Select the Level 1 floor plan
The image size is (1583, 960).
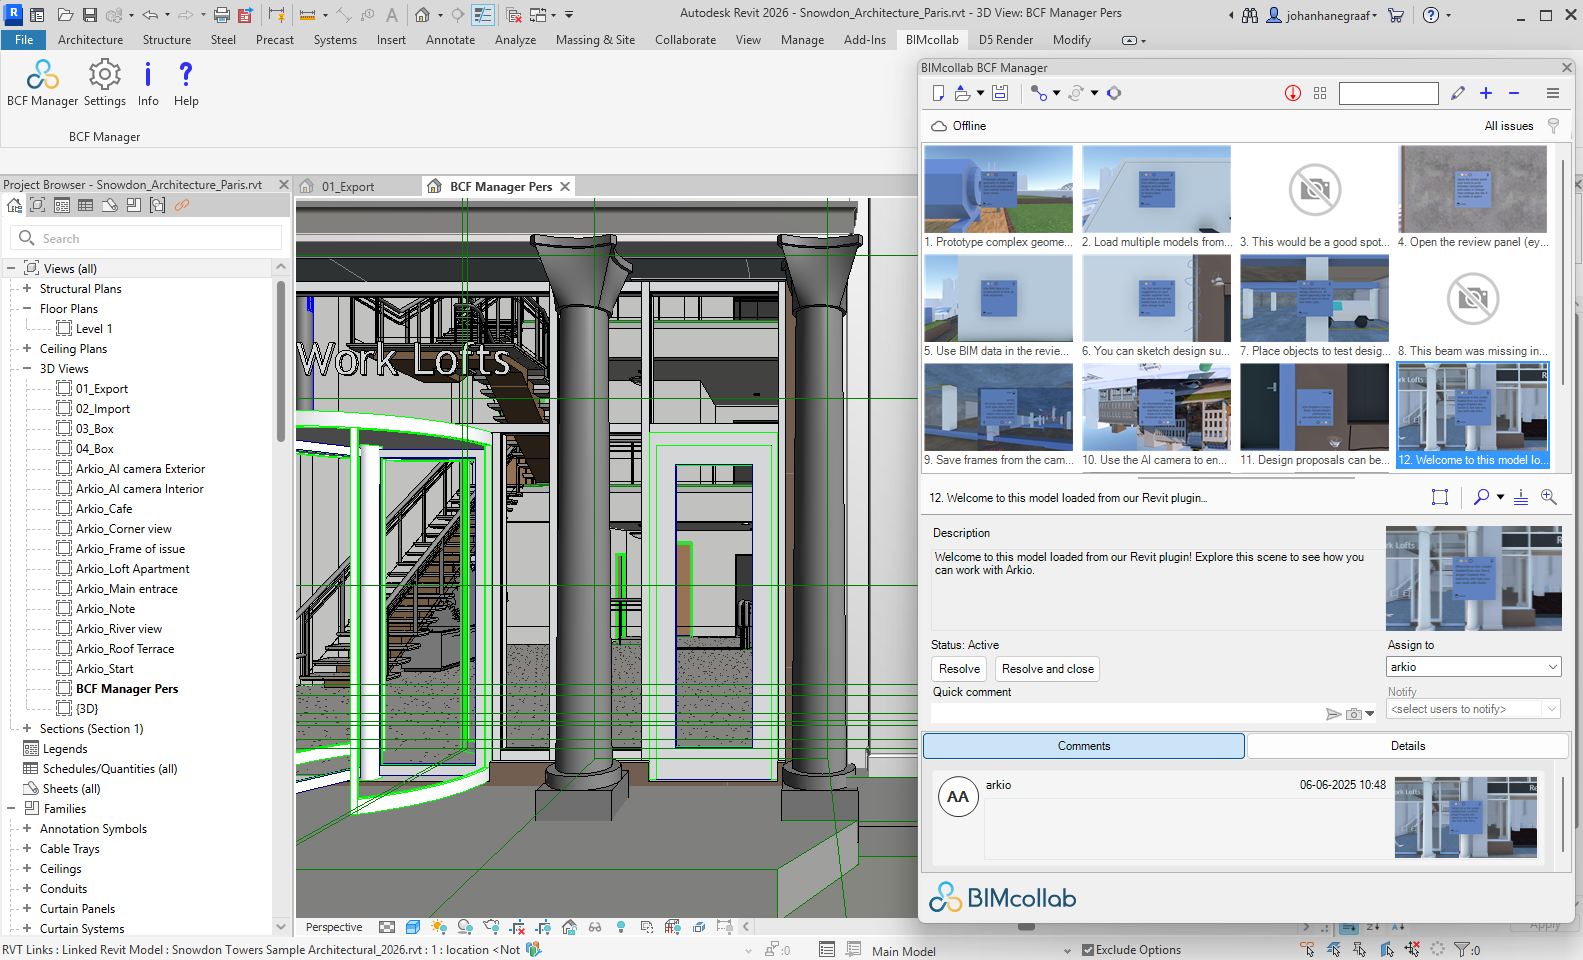pyautogui.click(x=94, y=329)
